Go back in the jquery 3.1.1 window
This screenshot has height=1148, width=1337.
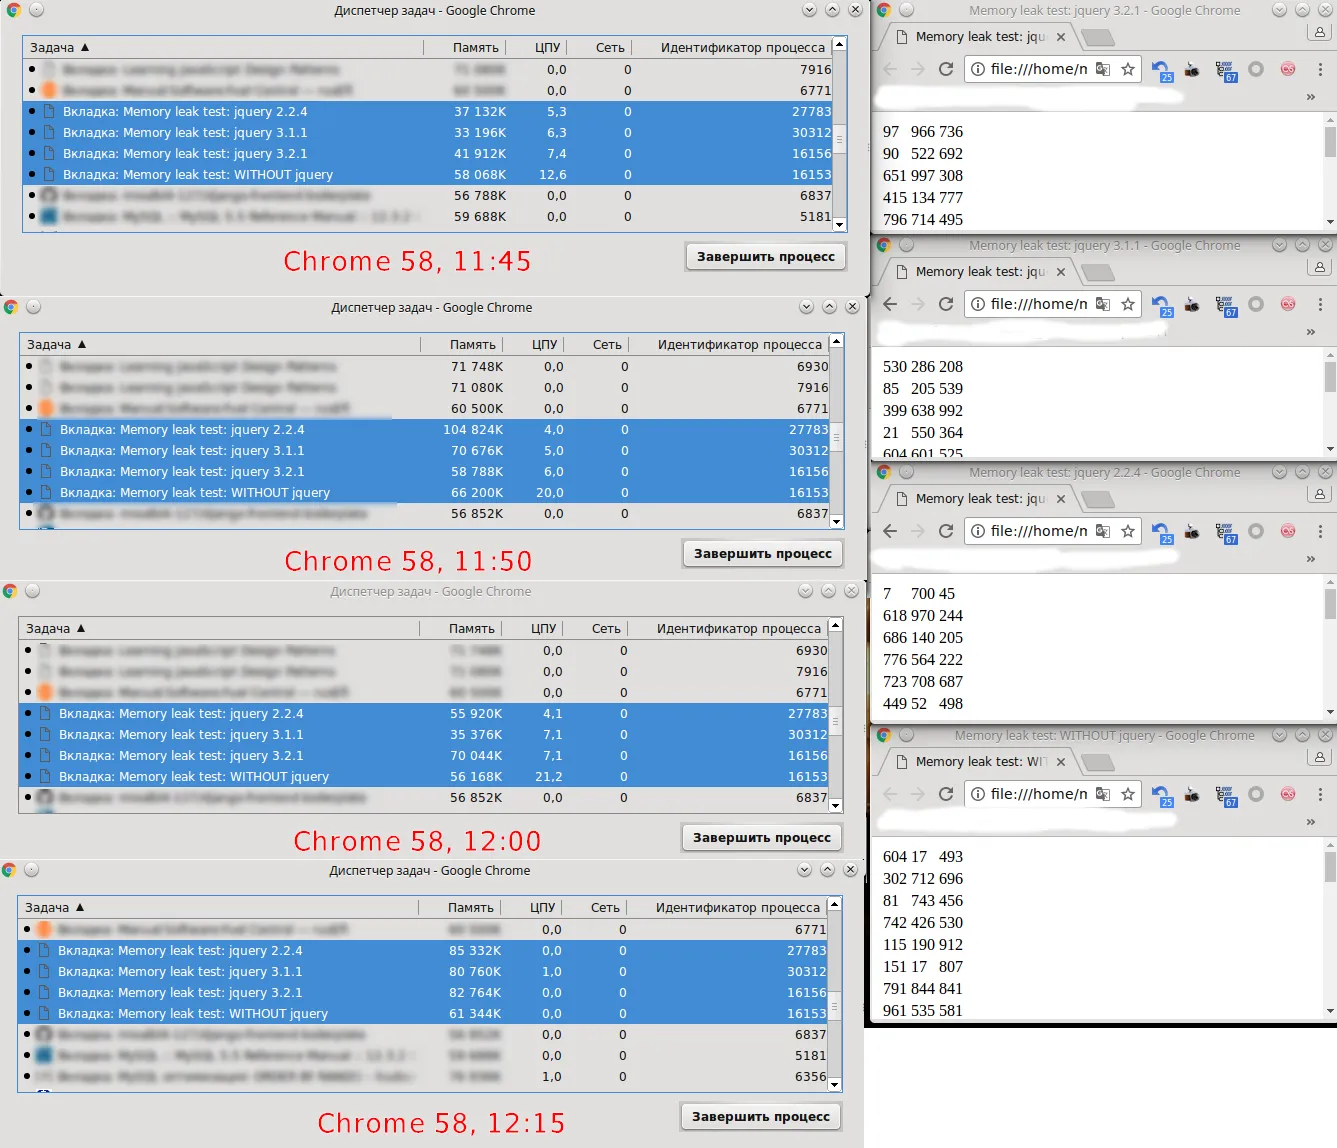tap(890, 304)
